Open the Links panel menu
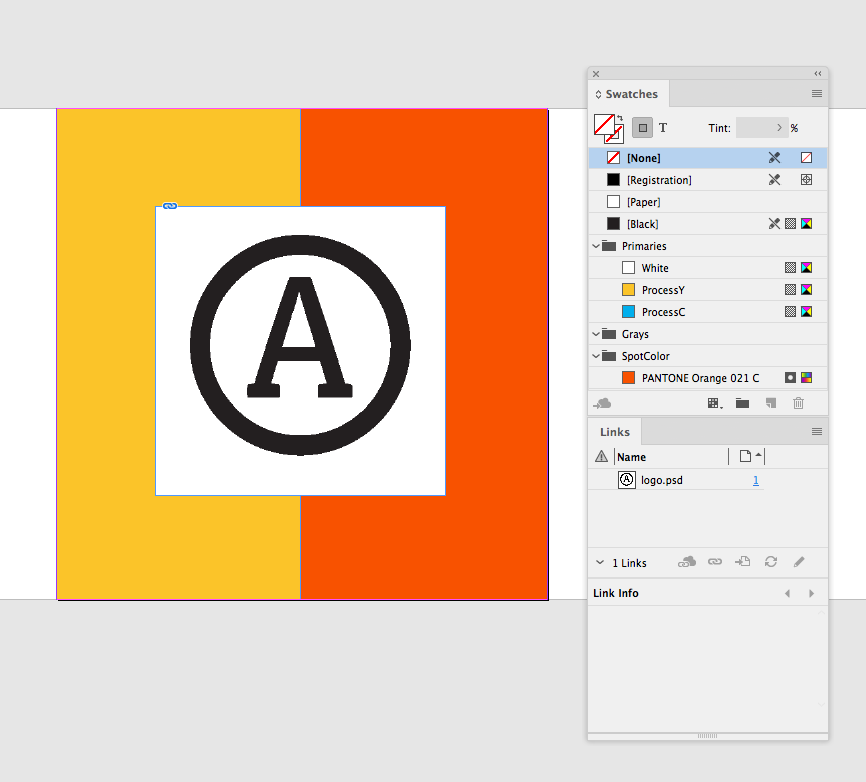This screenshot has height=782, width=866. 817,431
